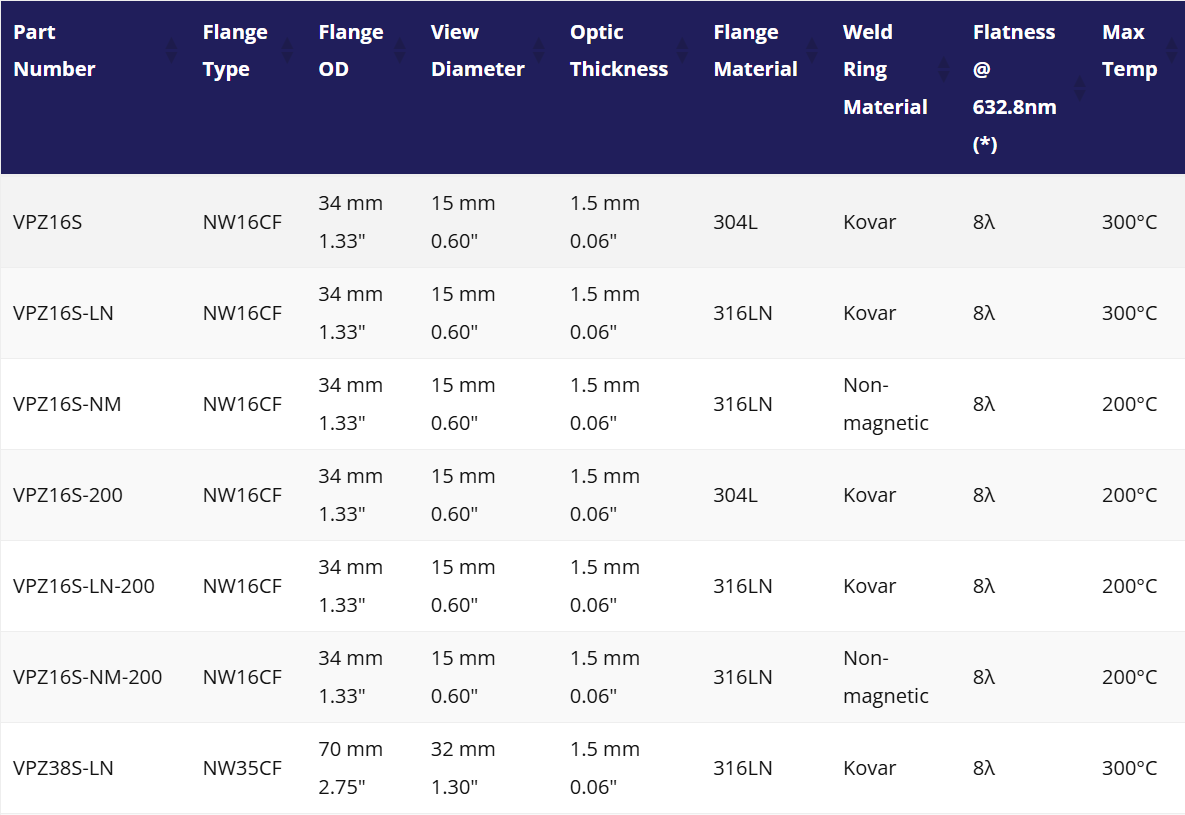Click sort arrows next to Max Temp
Screen dimensions: 1185x815
tap(1172, 50)
